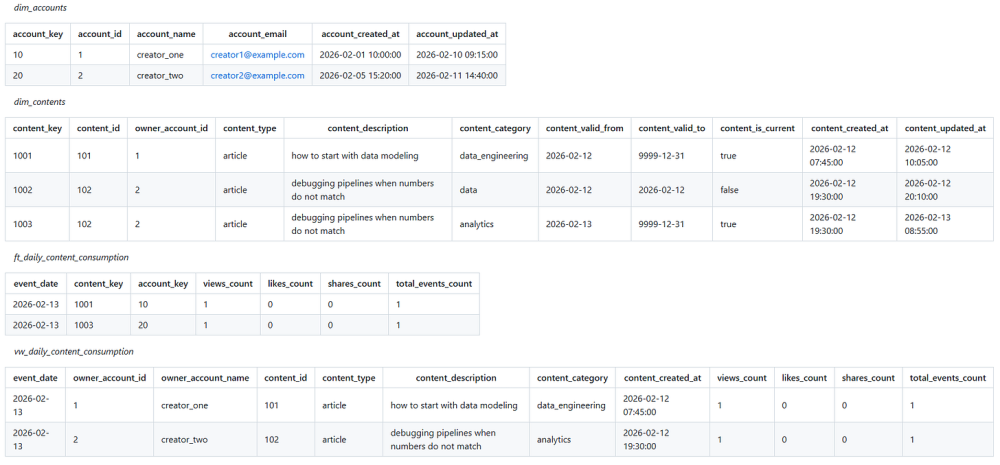Click the "account_updated_at" column header

pos(457,34)
